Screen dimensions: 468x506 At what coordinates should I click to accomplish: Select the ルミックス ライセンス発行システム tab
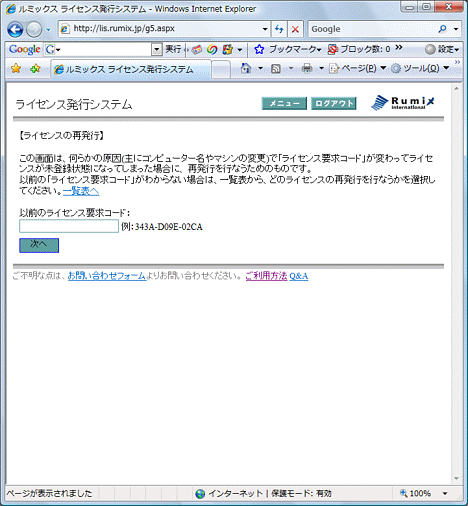131,69
